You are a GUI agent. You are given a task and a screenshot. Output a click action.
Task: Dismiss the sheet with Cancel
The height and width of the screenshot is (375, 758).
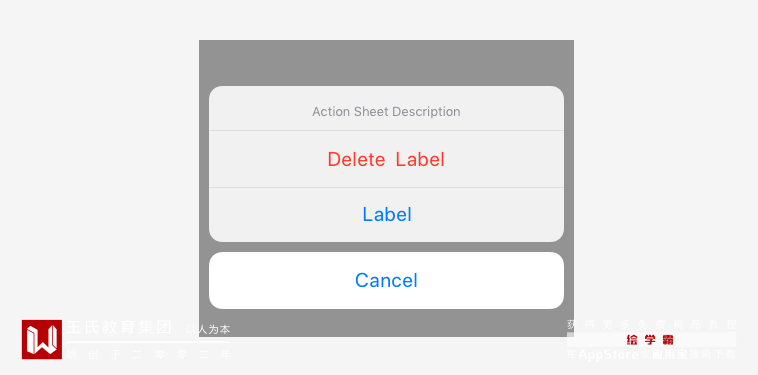tap(386, 280)
